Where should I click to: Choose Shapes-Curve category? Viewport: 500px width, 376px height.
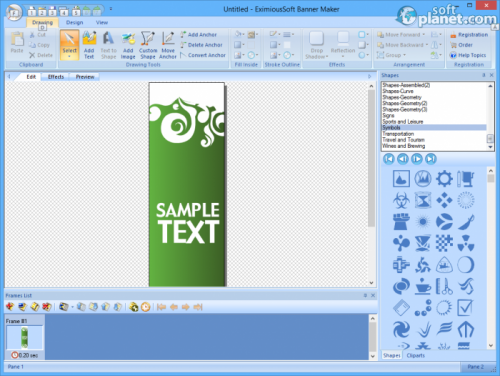tap(434, 91)
